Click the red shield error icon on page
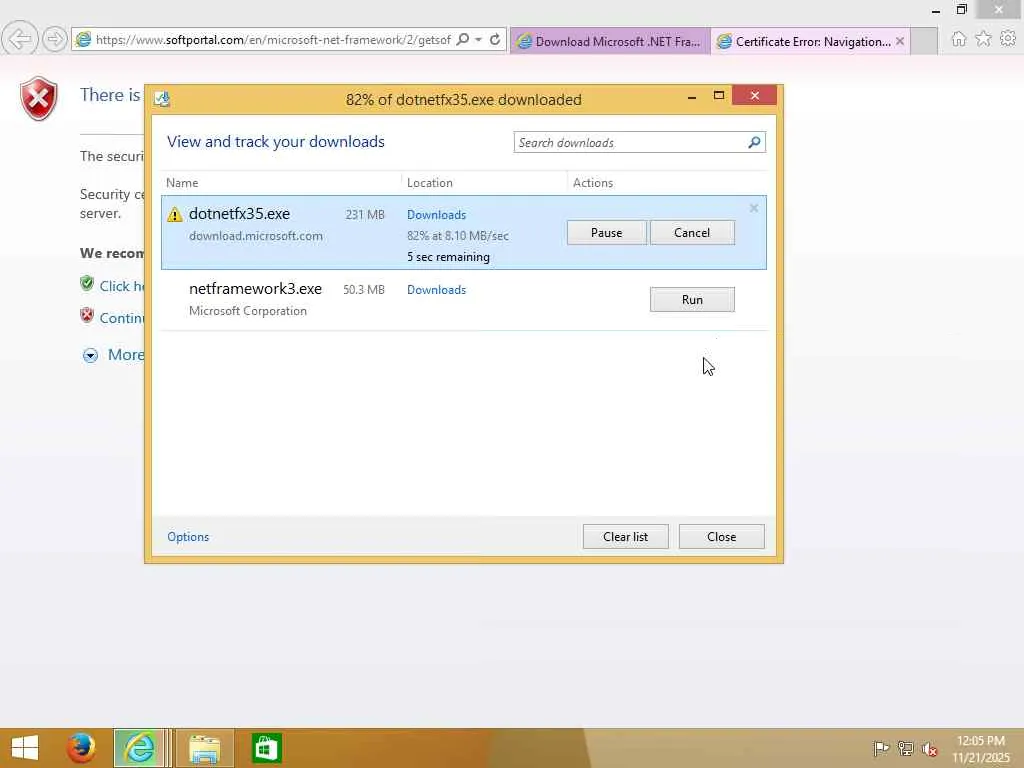1024x768 pixels. tap(39, 99)
